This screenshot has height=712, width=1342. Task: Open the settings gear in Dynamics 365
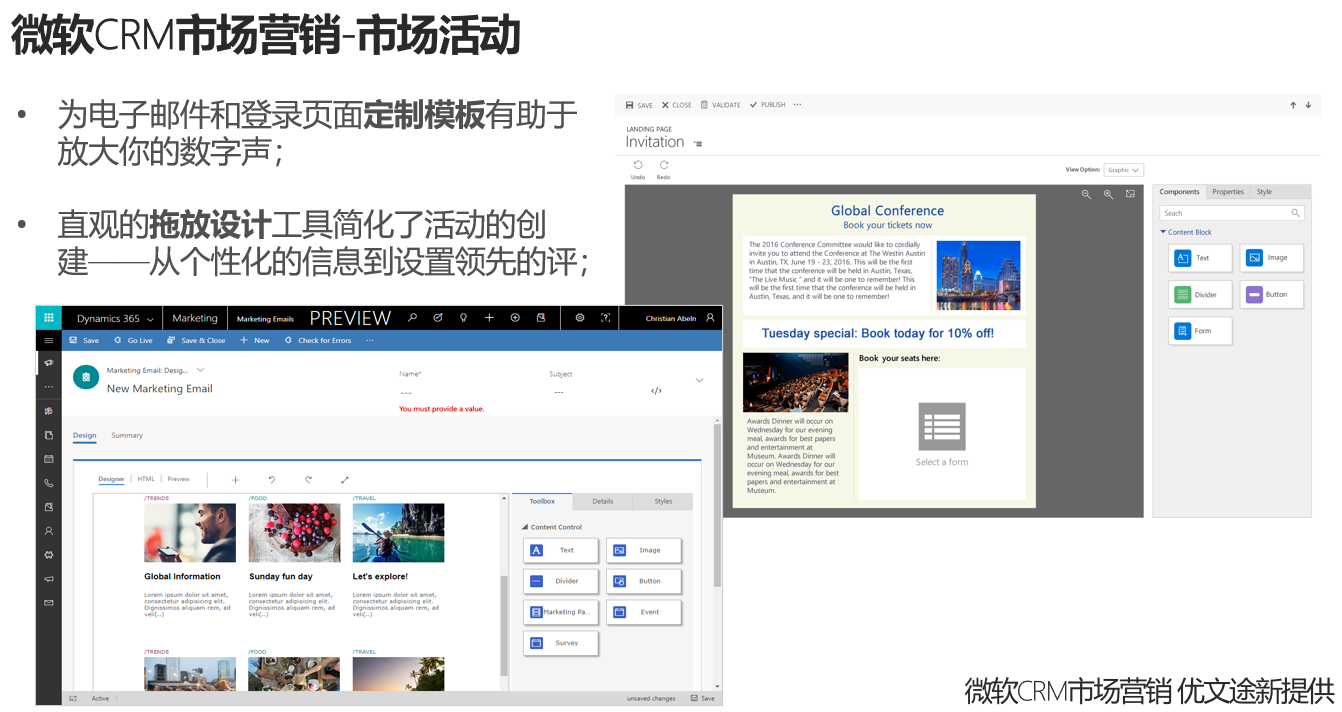579,318
